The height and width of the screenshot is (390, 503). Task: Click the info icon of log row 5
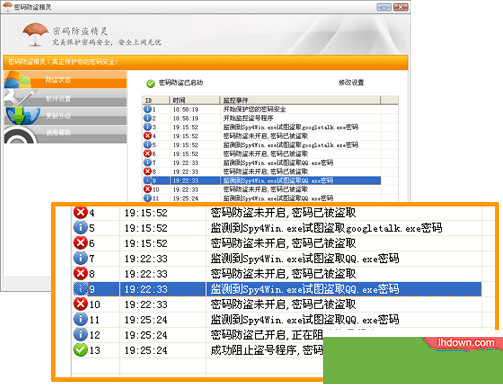pyautogui.click(x=147, y=145)
